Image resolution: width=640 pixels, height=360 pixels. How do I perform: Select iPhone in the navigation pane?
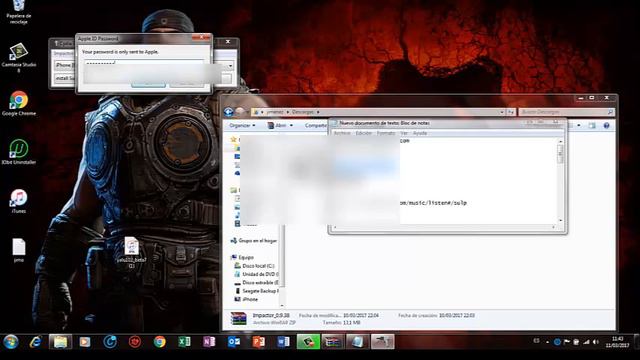pyautogui.click(x=246, y=299)
